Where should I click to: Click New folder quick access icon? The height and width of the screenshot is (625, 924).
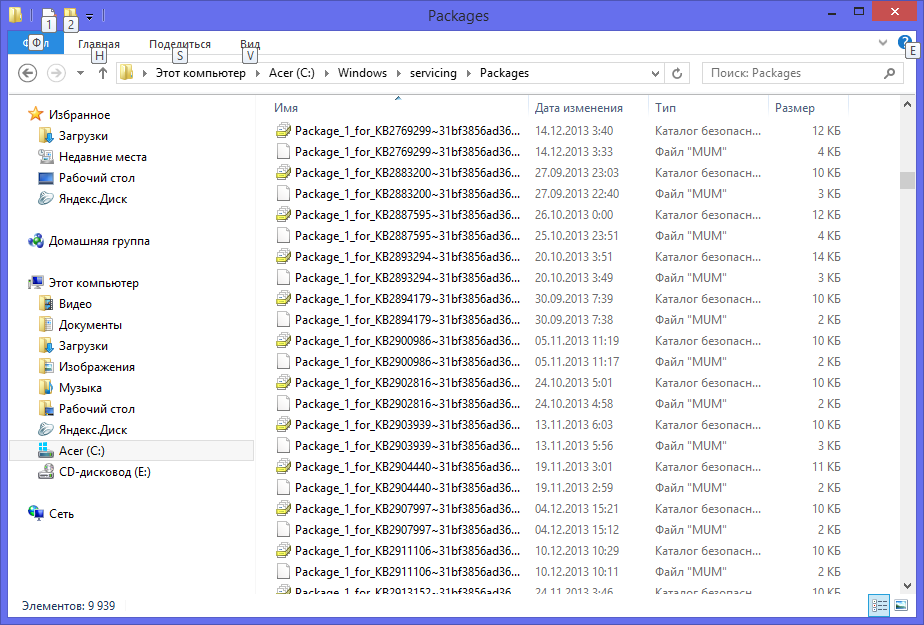coord(70,15)
